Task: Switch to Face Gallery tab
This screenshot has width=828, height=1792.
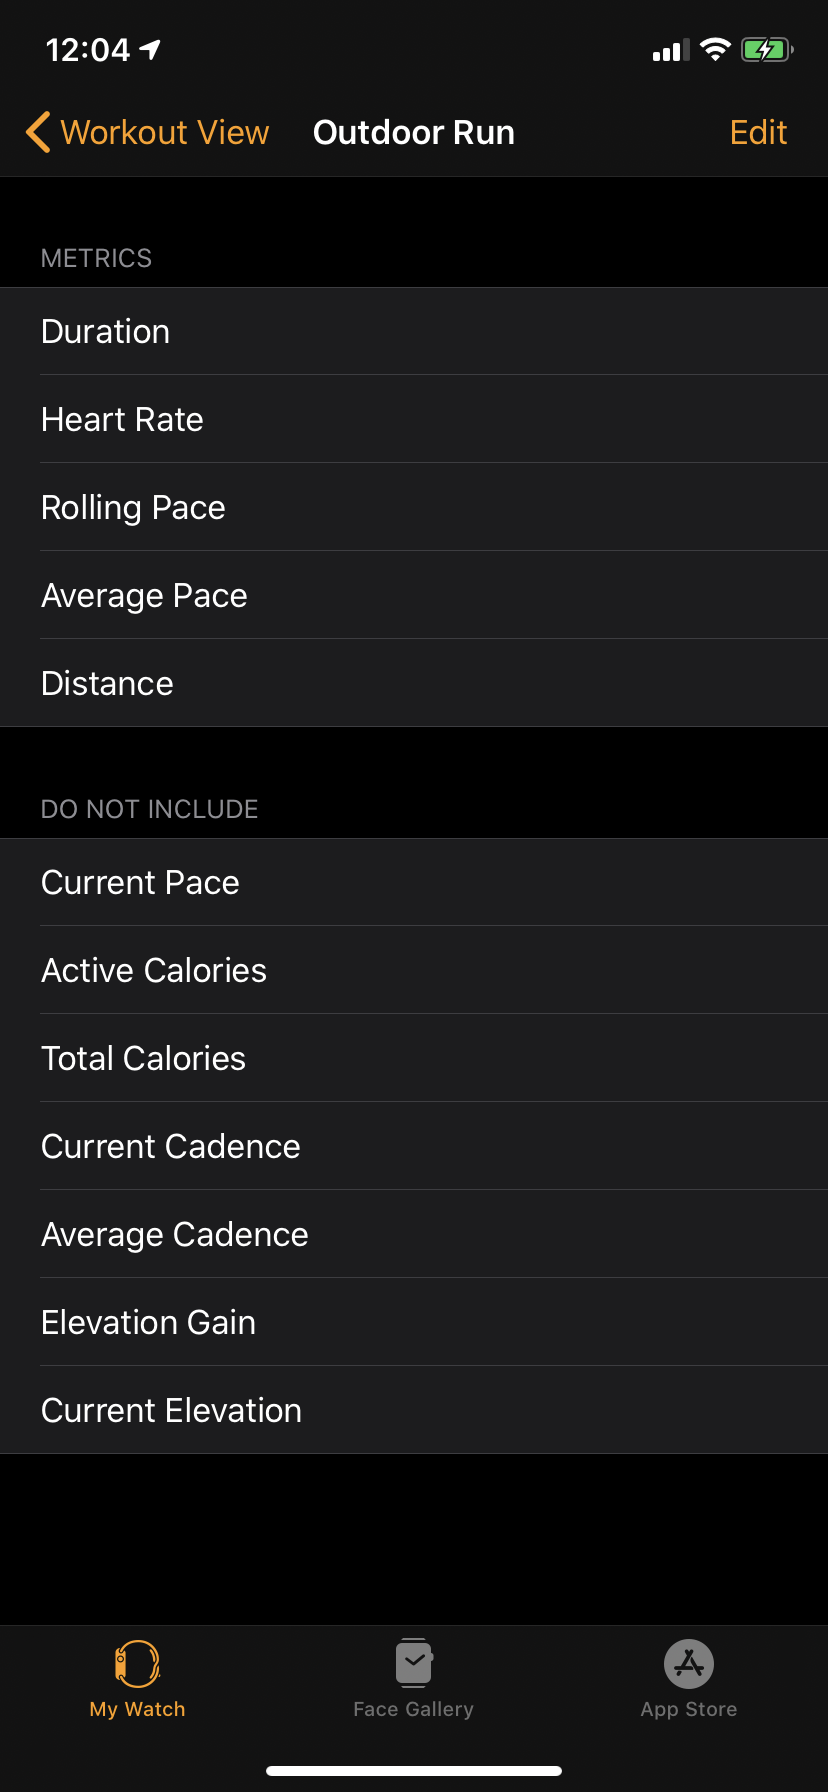Action: point(413,1679)
